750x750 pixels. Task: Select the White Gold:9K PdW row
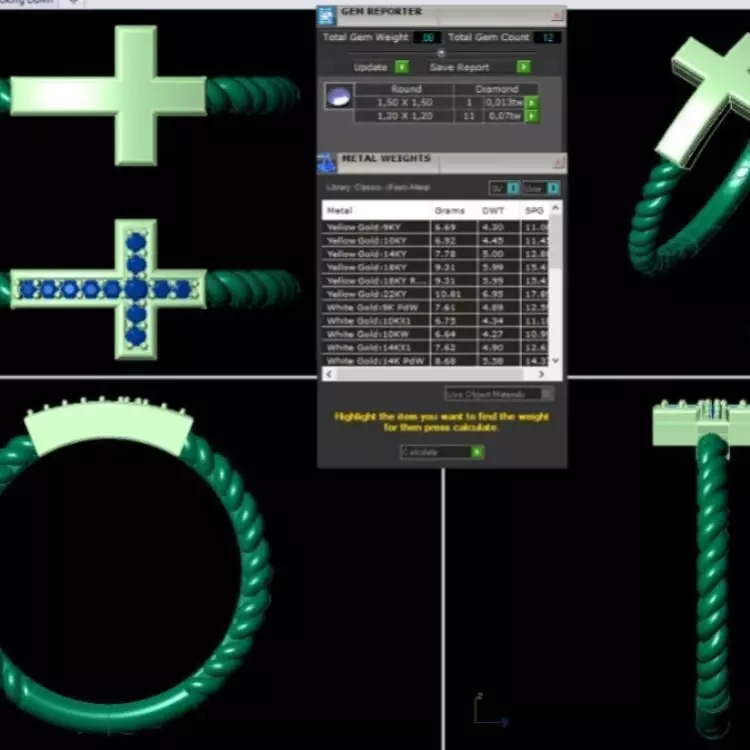435,308
